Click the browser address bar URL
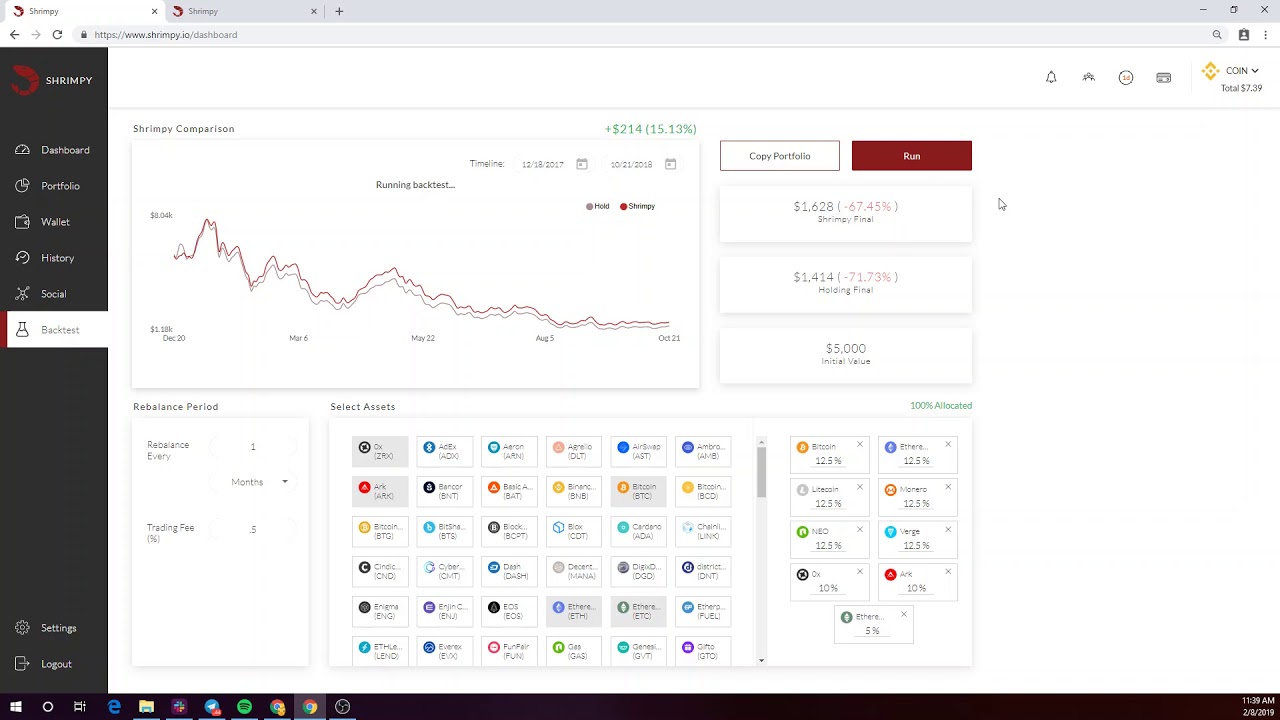 [x=166, y=34]
